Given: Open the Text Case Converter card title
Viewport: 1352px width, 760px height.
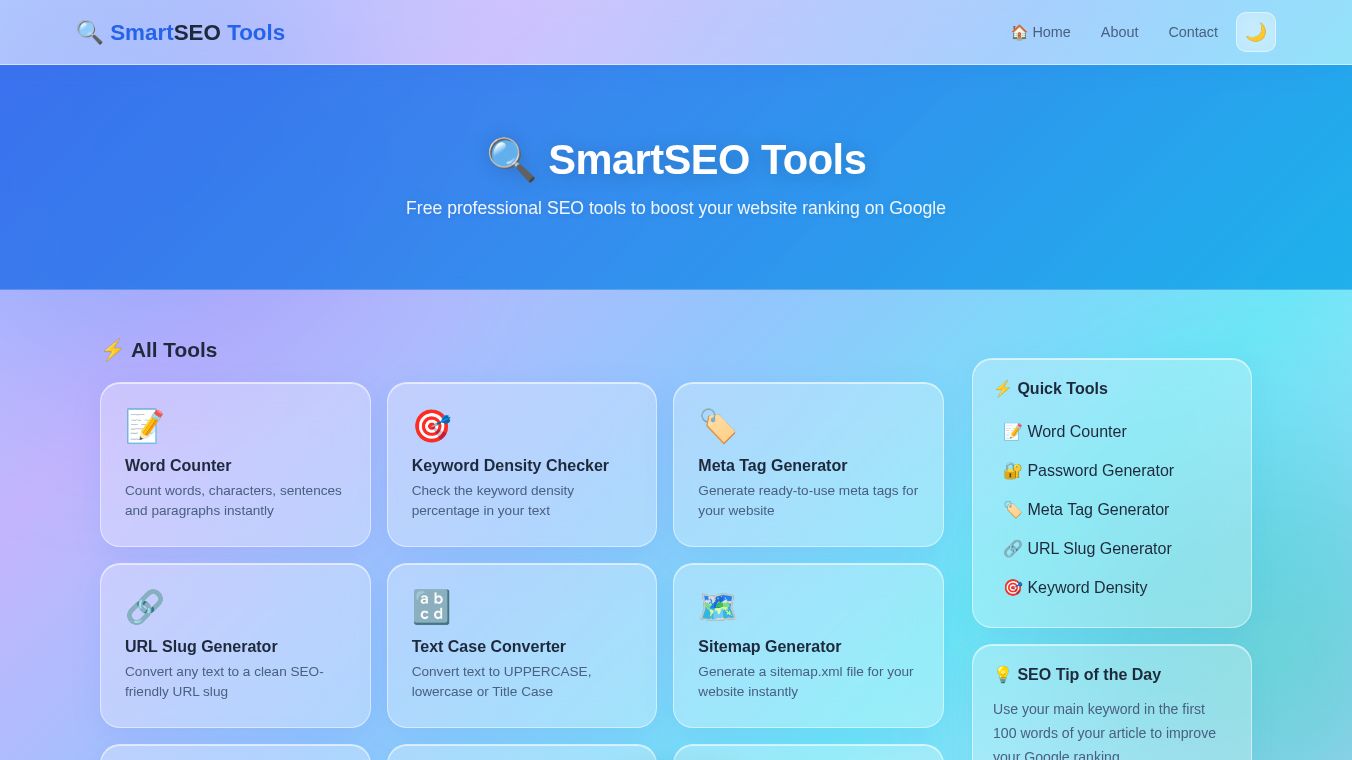Looking at the screenshot, I should [x=489, y=647].
